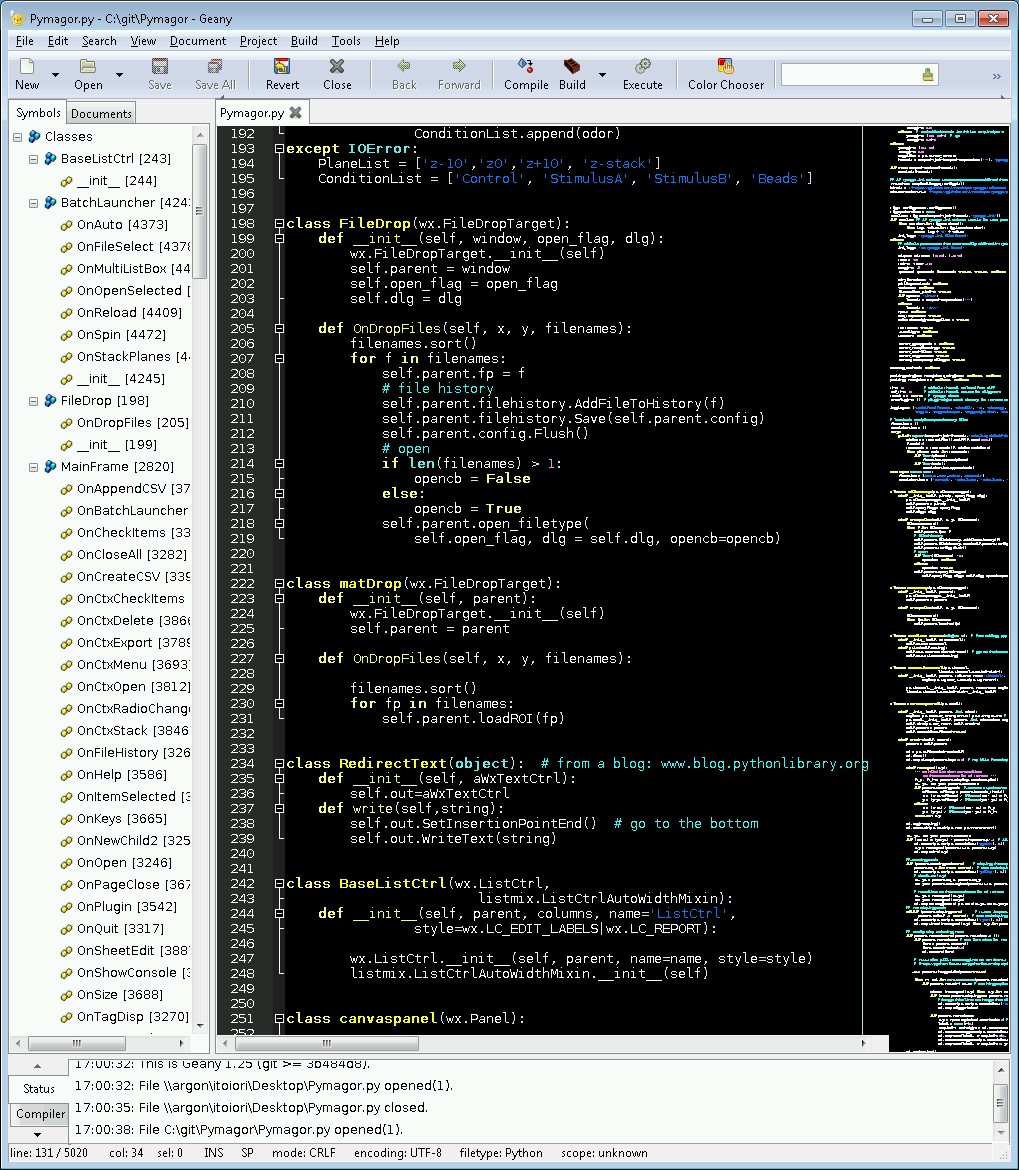The image size is (1019, 1170).
Task: Click the Revert toolbar icon
Action: click(x=282, y=66)
